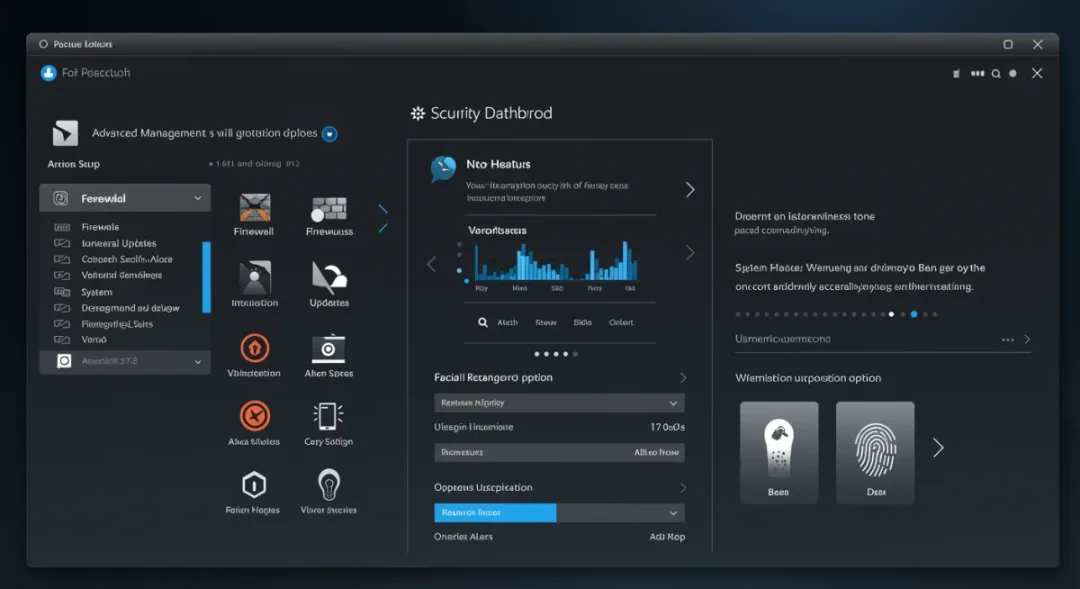1080x589 pixels.
Task: Select the Vhintcicetion orange circle icon
Action: click(x=255, y=348)
